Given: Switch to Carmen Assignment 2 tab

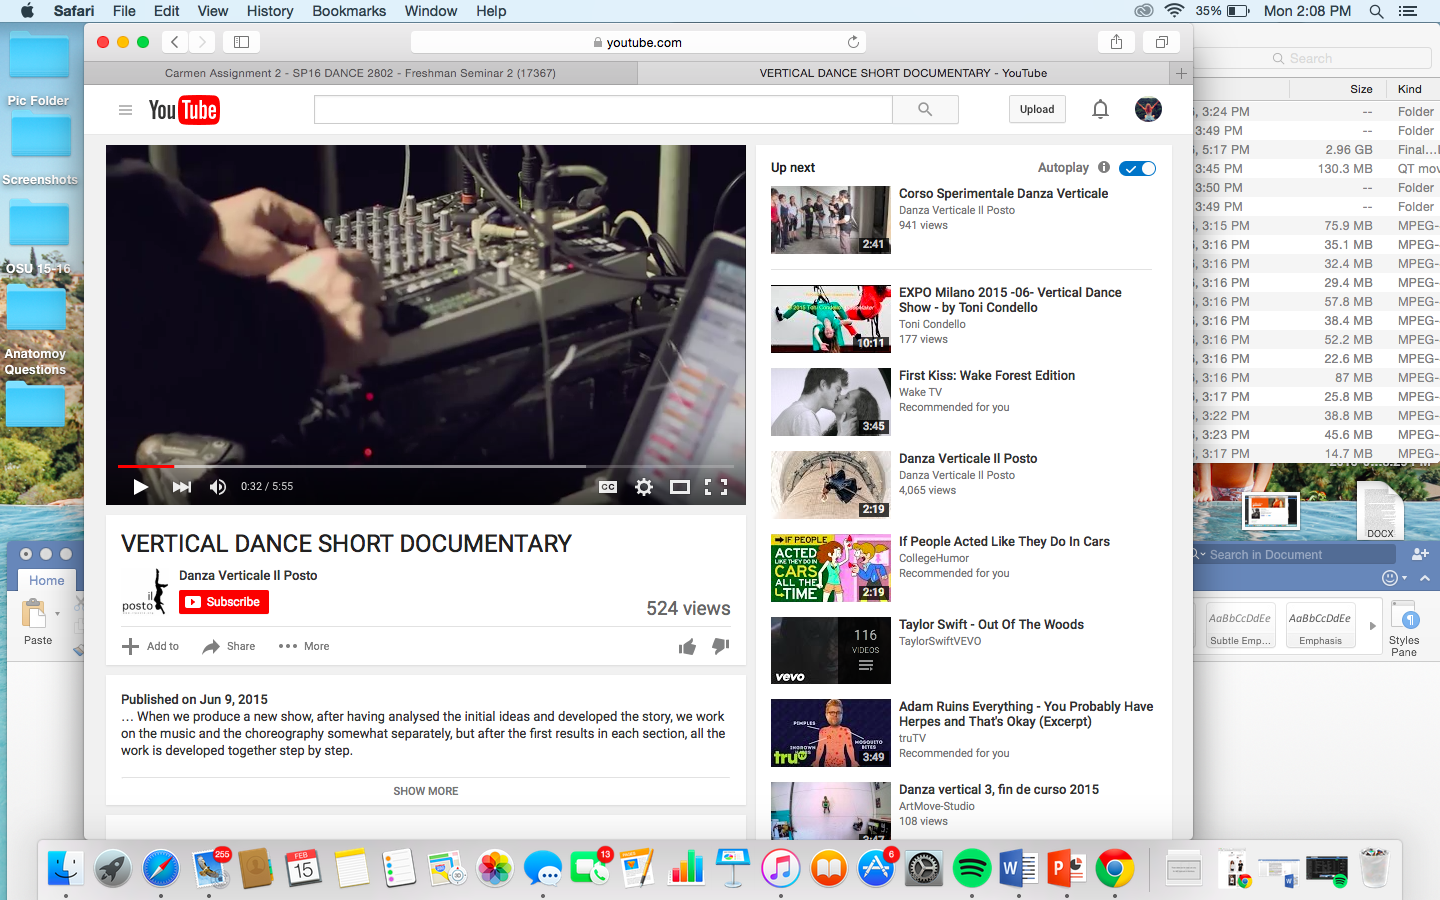Looking at the screenshot, I should [360, 73].
